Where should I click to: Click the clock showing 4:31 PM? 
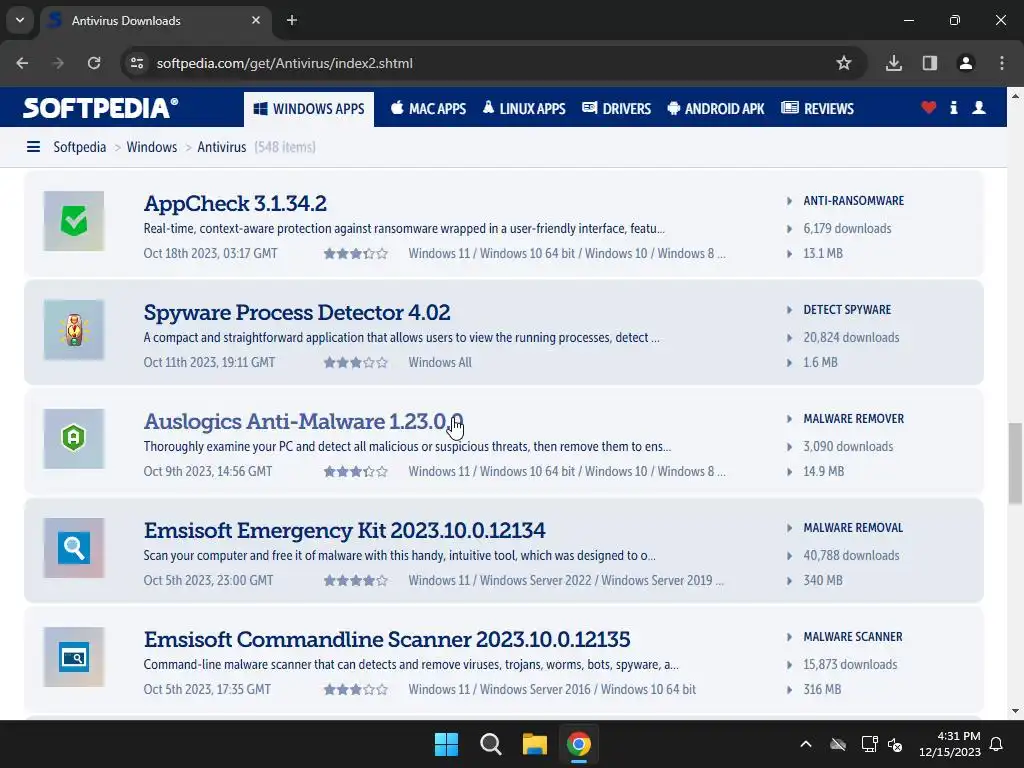(x=959, y=736)
